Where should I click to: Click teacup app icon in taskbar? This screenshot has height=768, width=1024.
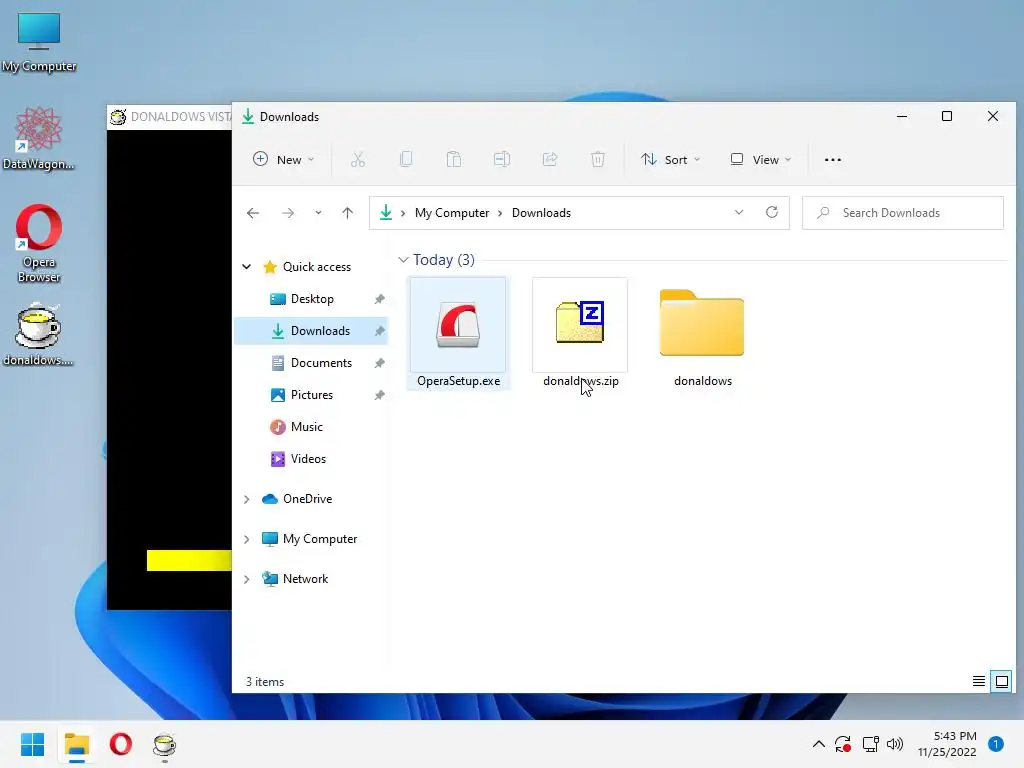[x=165, y=744]
